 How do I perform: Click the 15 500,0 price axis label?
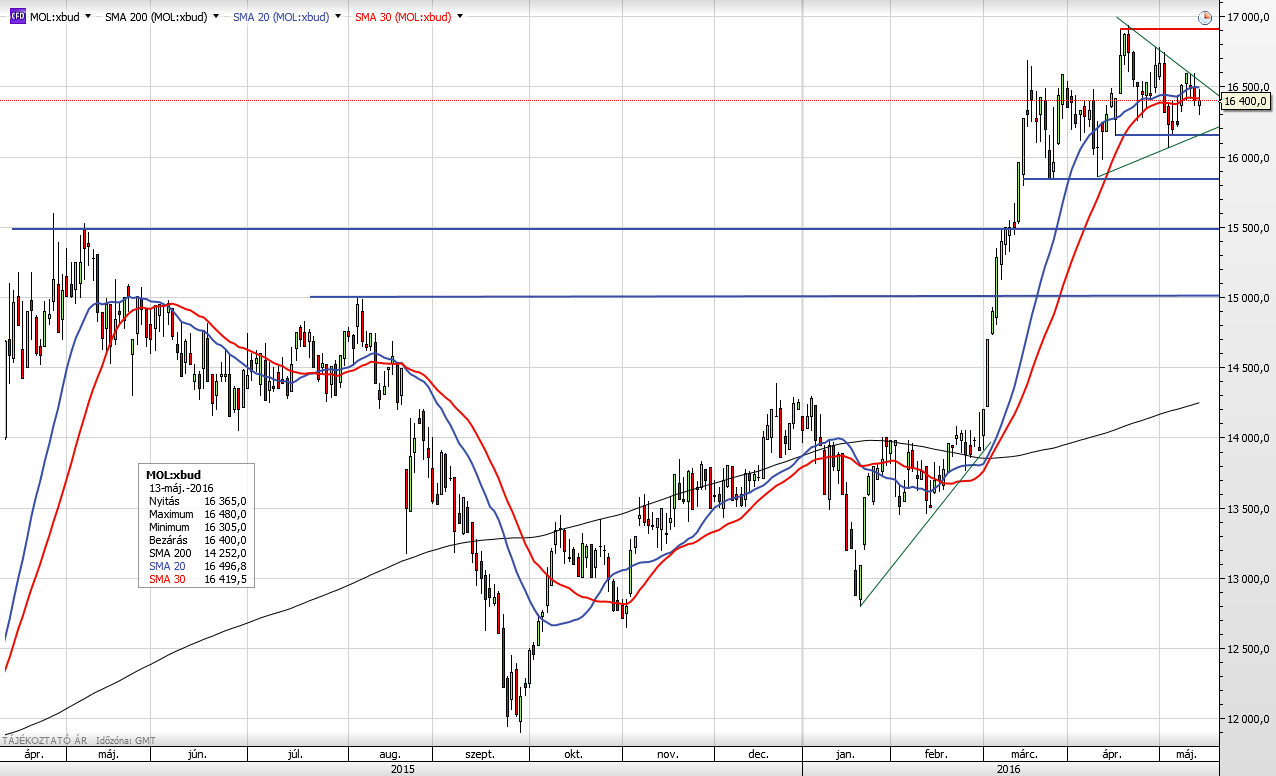(1248, 228)
